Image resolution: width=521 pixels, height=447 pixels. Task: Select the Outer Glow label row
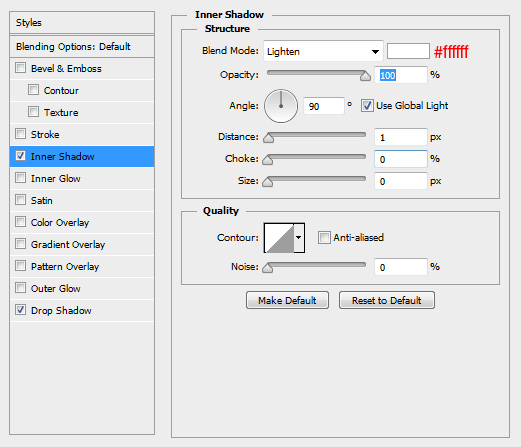pos(82,288)
